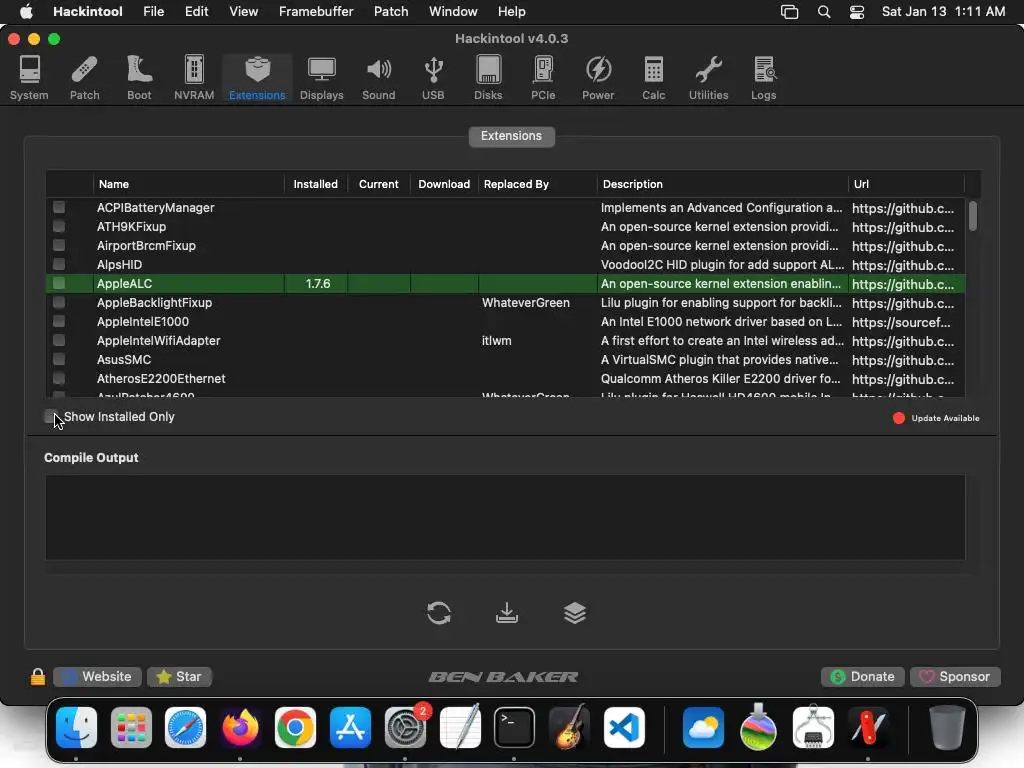This screenshot has width=1024, height=768.
Task: Open the Patch menu in menu bar
Action: [391, 12]
